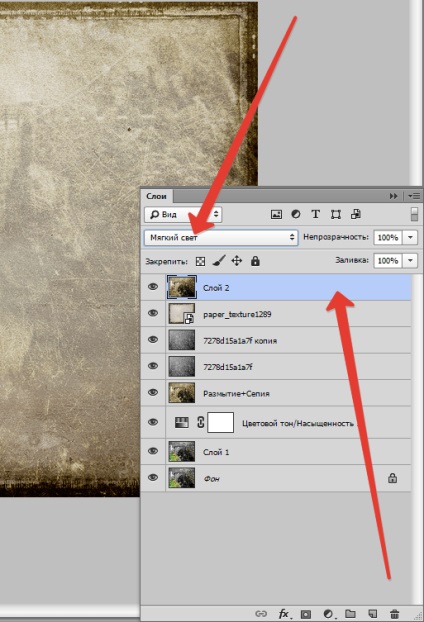Viewport: 424px width, 622px height.
Task: Open the Layers panel flyout menu
Action: click(x=414, y=196)
